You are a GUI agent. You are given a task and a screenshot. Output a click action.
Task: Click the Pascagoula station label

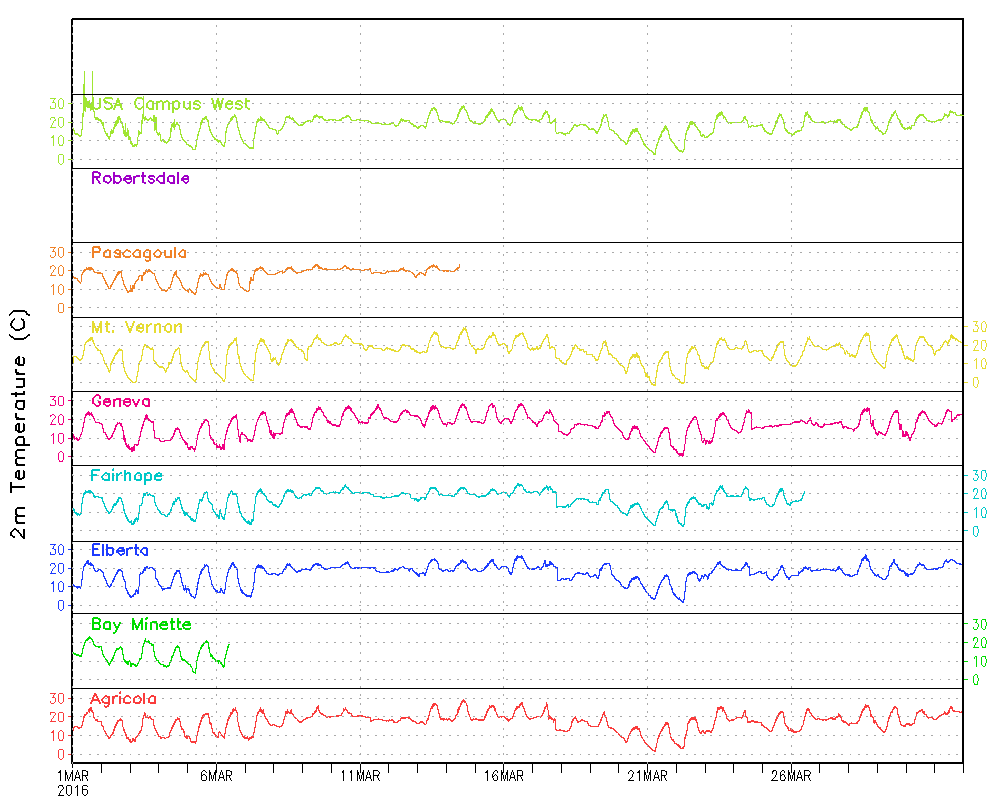point(139,253)
